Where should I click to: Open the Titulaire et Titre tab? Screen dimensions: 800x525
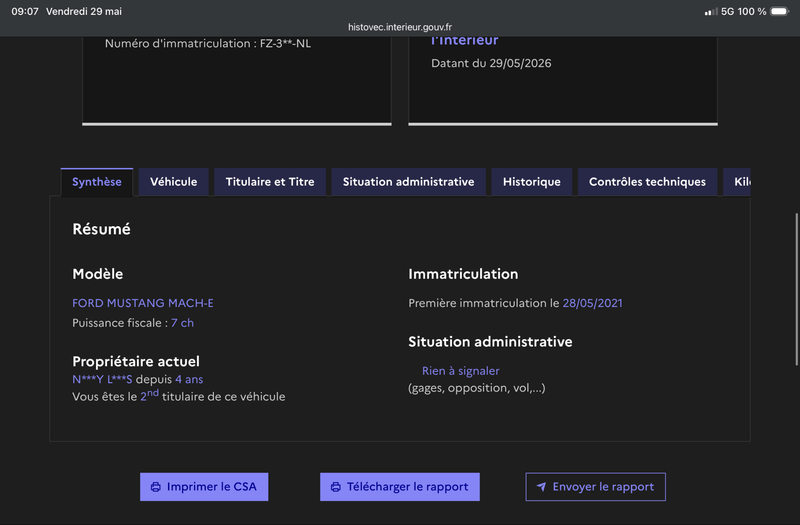[270, 182]
